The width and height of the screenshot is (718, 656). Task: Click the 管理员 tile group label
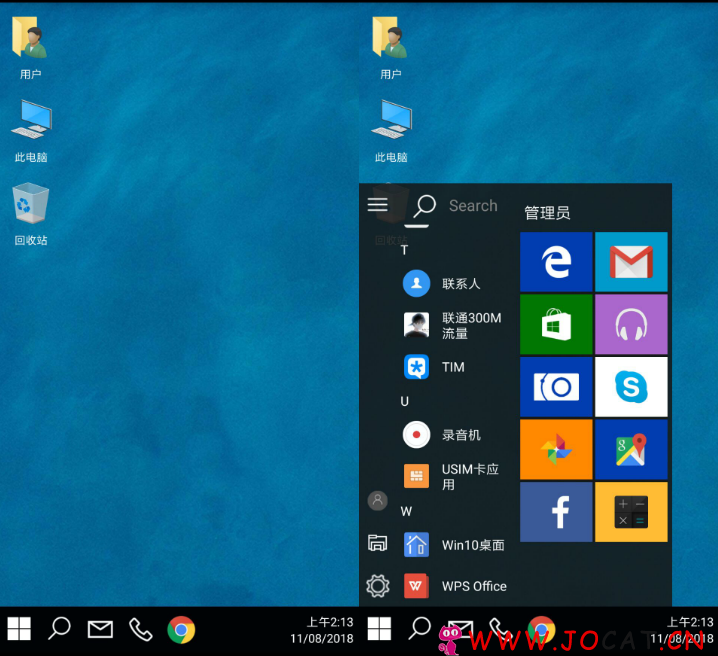click(547, 213)
